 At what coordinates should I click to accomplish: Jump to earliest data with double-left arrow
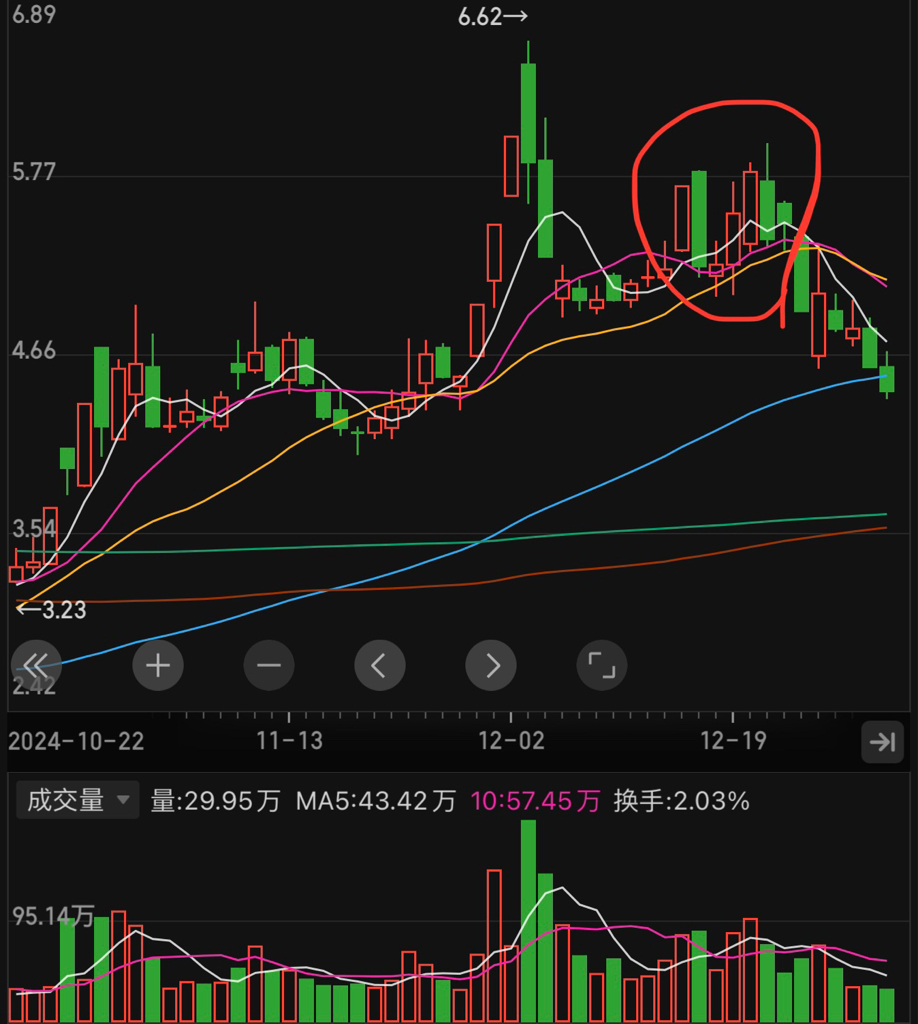36,665
